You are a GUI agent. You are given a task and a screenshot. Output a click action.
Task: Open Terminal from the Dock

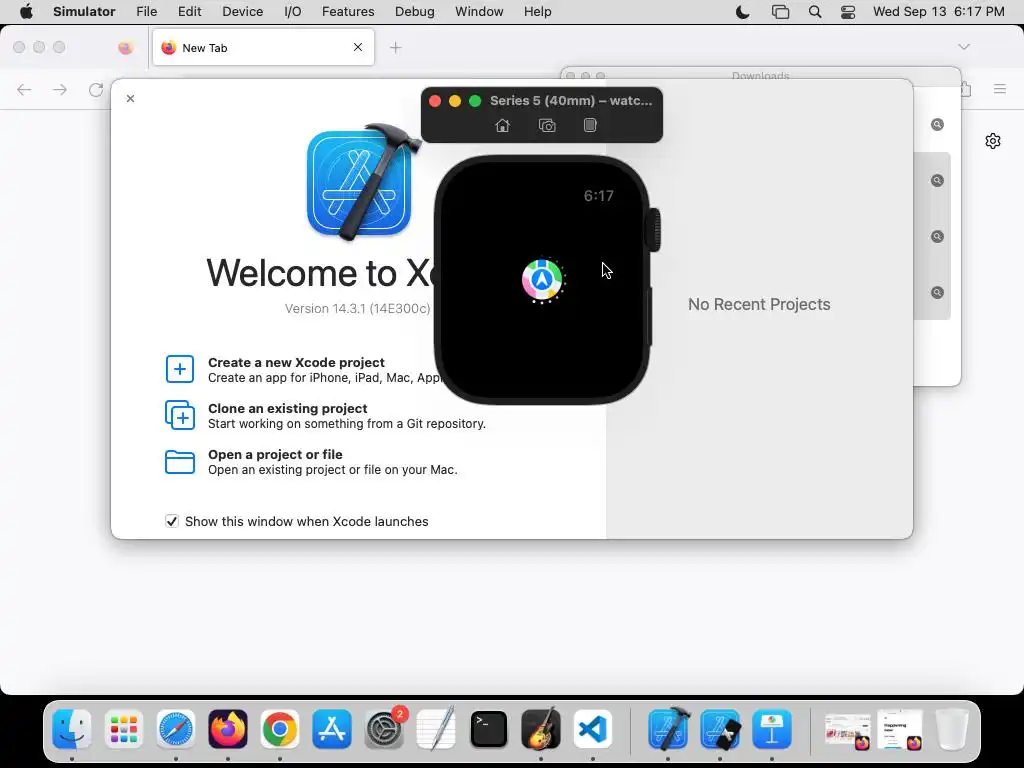[488, 729]
